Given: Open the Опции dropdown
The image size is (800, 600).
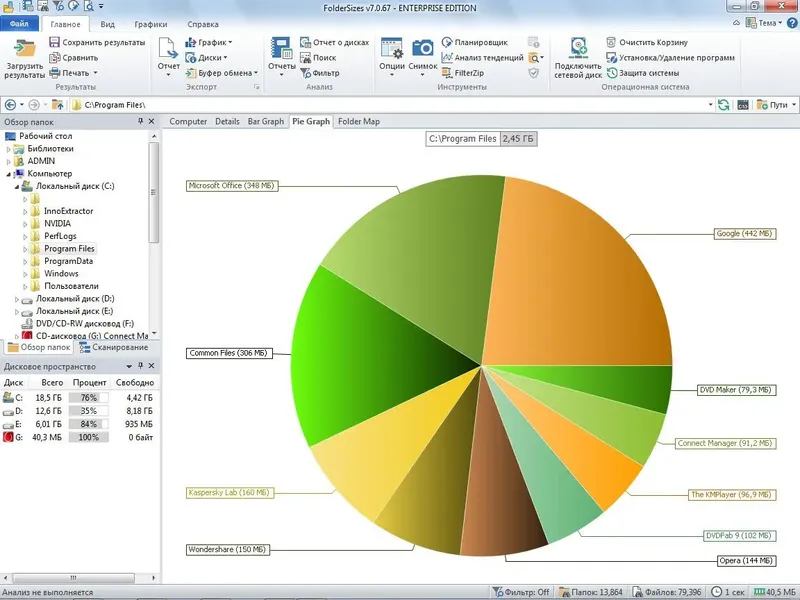Looking at the screenshot, I should 394,57.
